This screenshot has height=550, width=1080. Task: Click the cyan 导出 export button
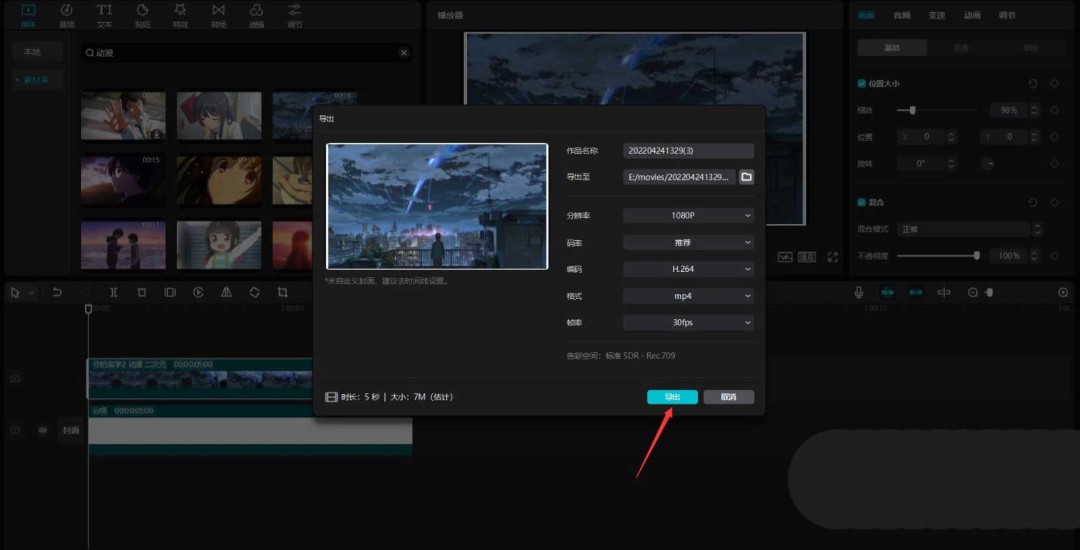(672, 397)
